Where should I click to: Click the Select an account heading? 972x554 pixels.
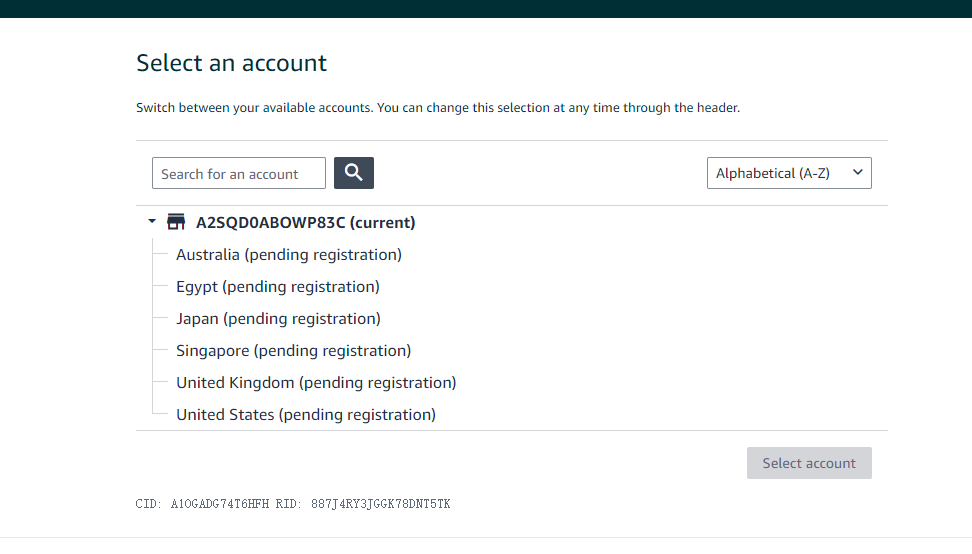point(231,63)
